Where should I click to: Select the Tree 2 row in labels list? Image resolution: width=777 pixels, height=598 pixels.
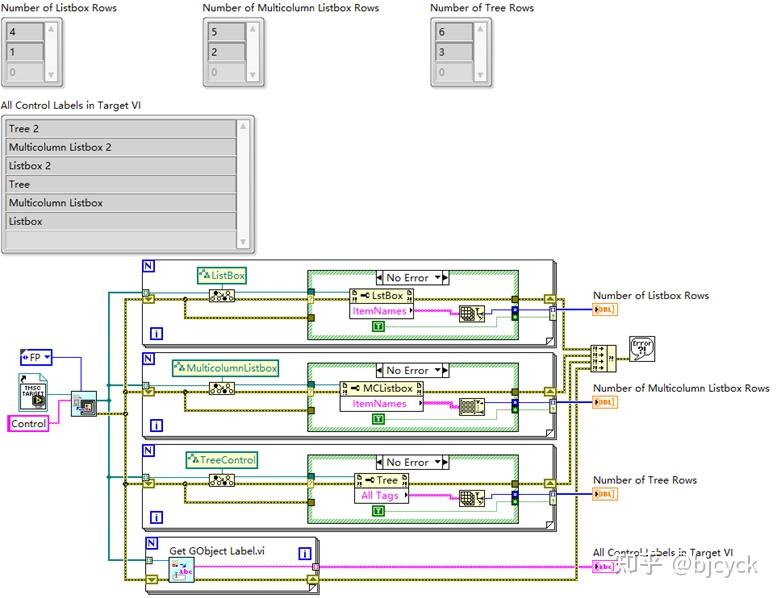[120, 129]
